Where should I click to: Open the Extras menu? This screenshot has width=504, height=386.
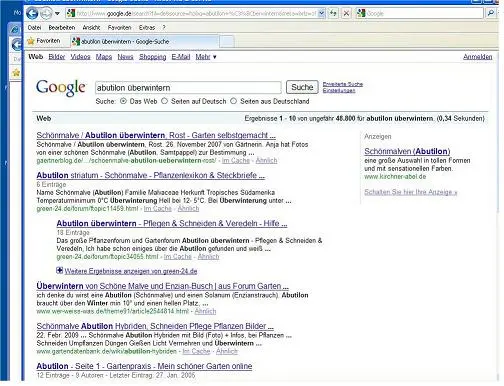[x=147, y=28]
